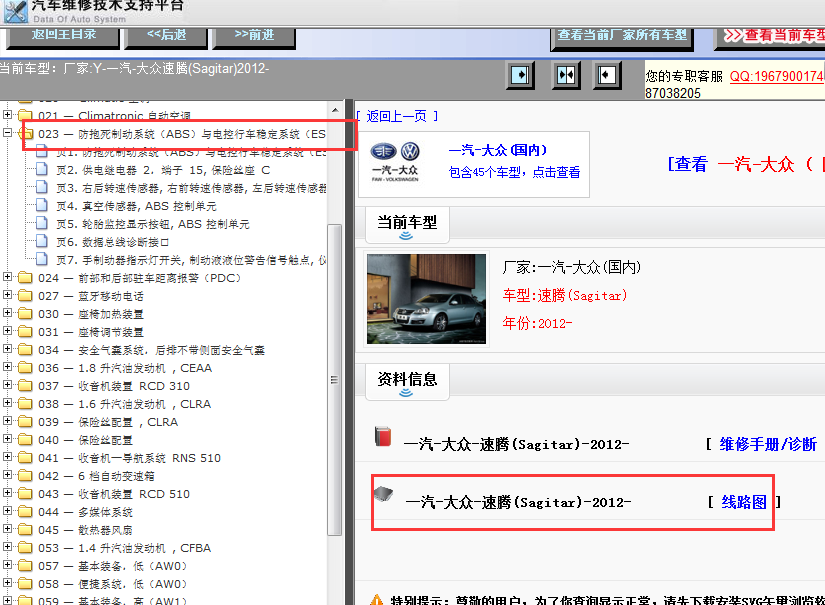Click the red book icon for repair manual

coord(383,437)
